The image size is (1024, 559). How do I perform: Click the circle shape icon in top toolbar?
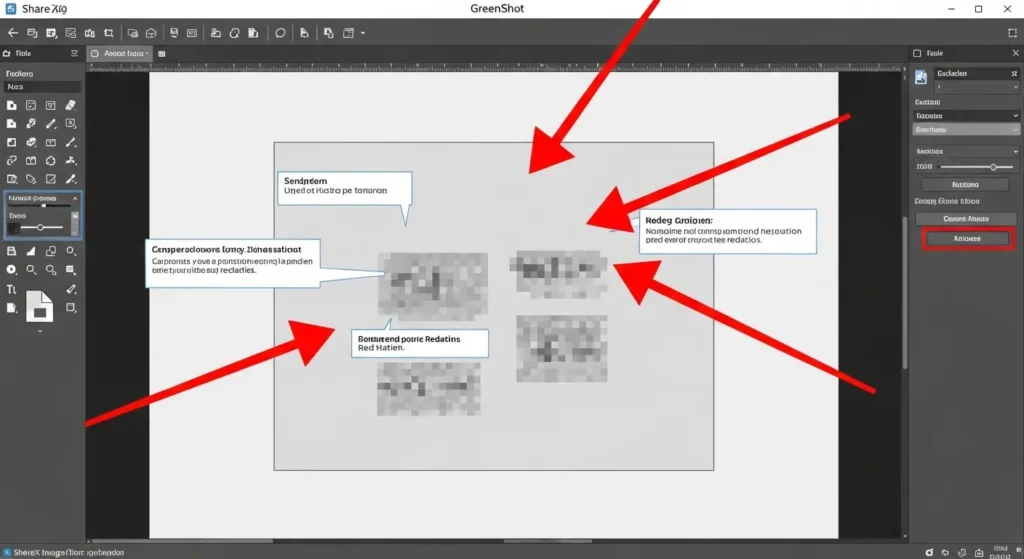click(280, 33)
